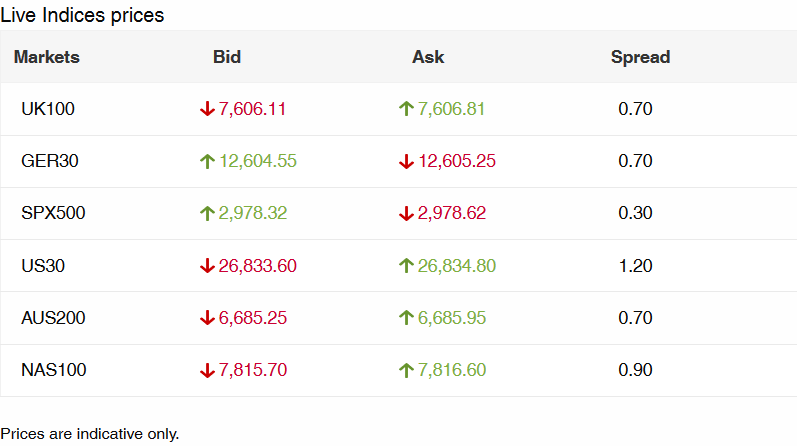Choose the US30 market name
This screenshot has width=797, height=446.
pyautogui.click(x=43, y=266)
